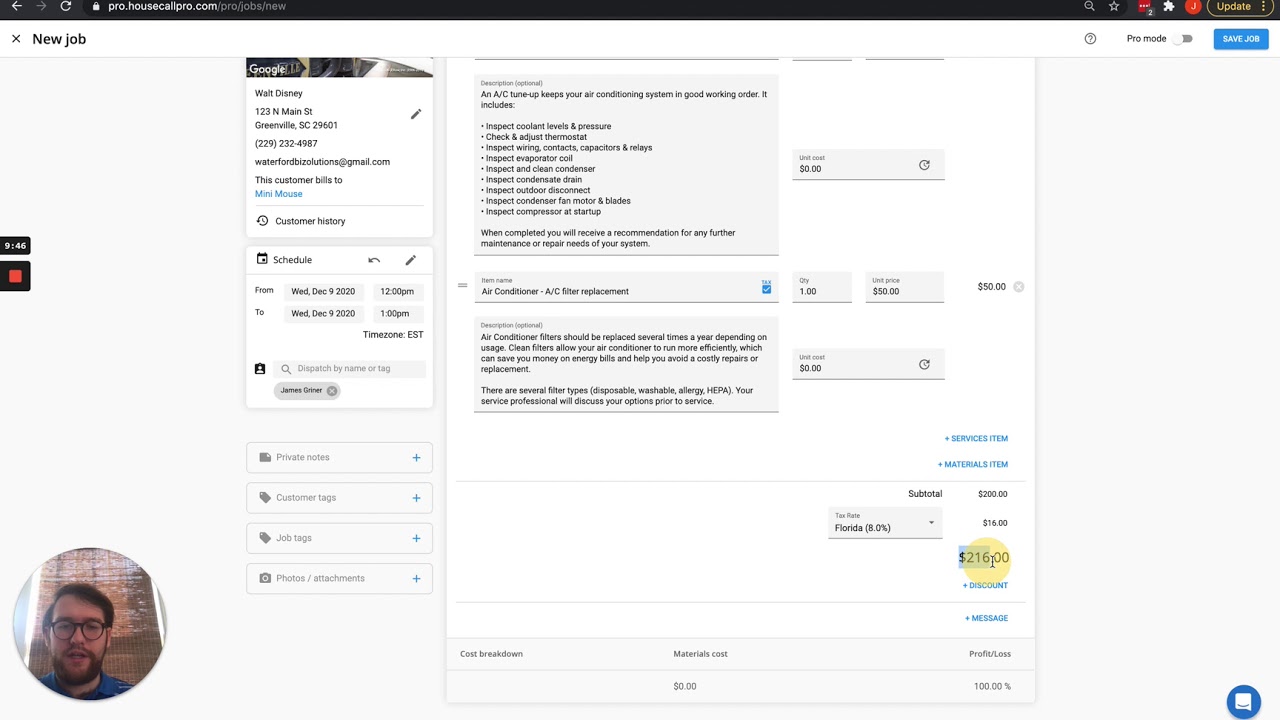Click Dispatch by name or tag field
Image resolution: width=1280 pixels, height=720 pixels.
[351, 368]
